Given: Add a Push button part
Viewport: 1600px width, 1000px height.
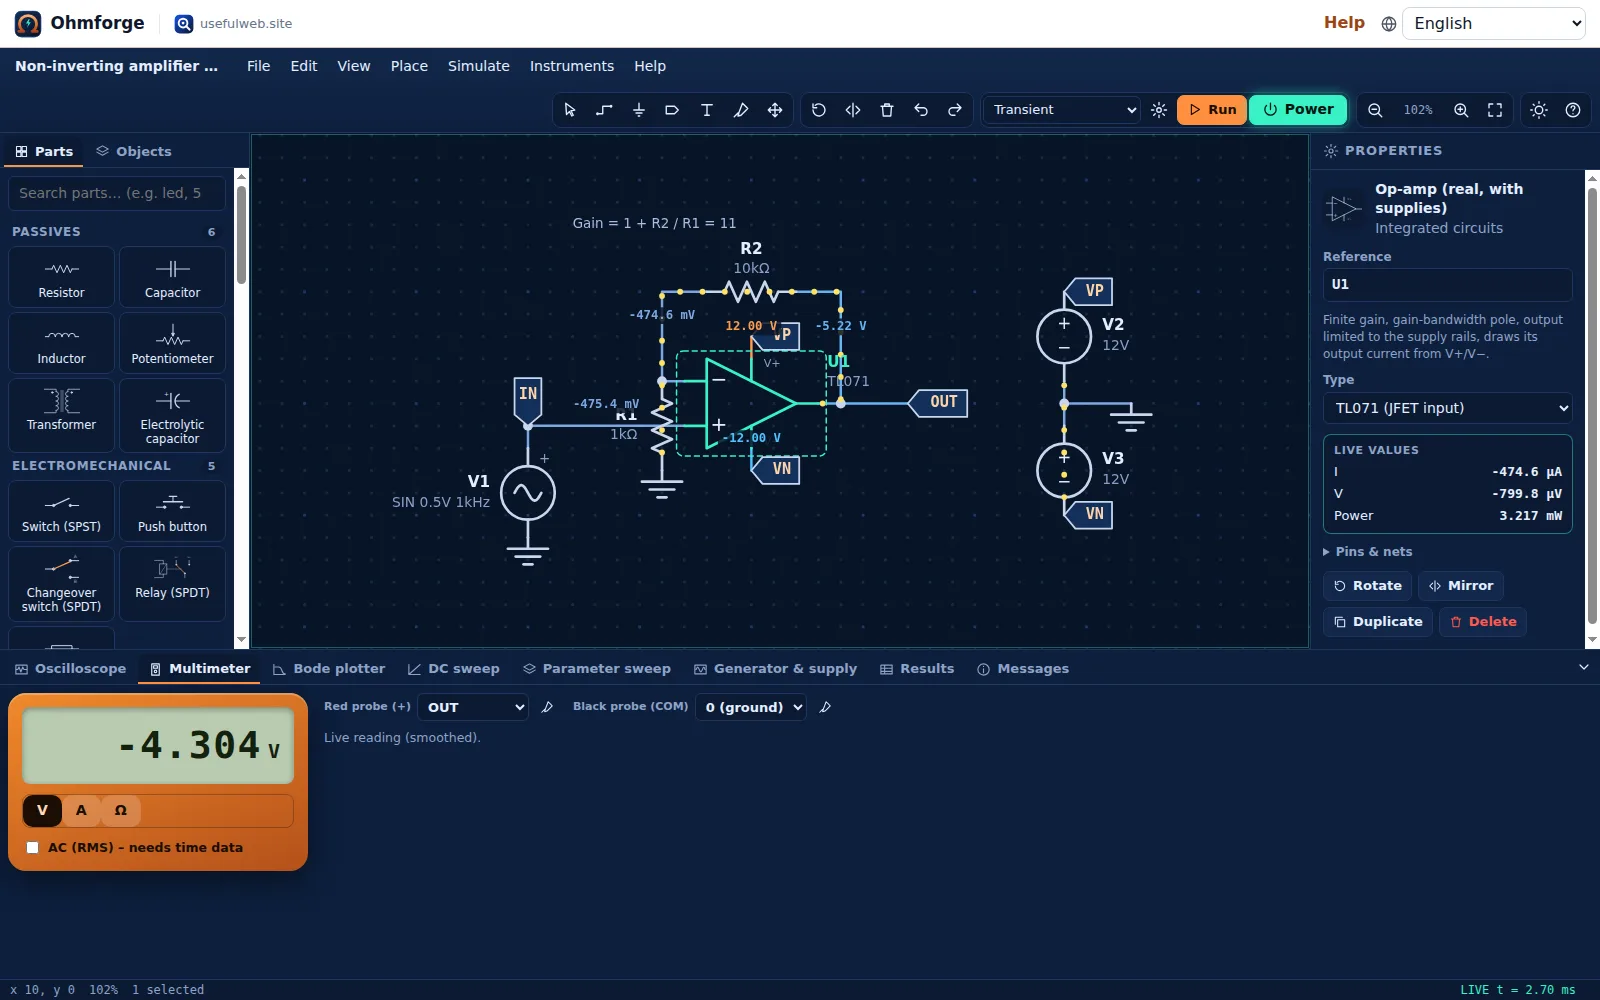Looking at the screenshot, I should (172, 511).
